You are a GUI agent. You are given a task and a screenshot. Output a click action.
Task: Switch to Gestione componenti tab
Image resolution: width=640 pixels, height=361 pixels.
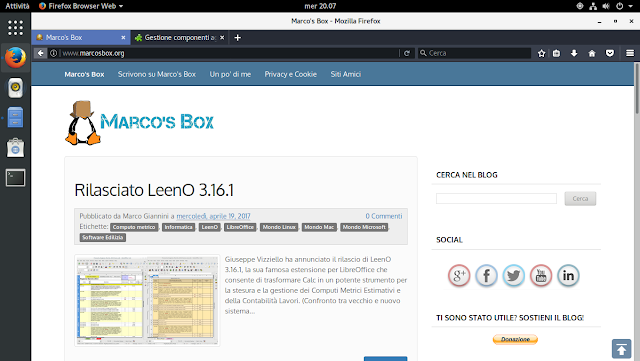point(180,38)
